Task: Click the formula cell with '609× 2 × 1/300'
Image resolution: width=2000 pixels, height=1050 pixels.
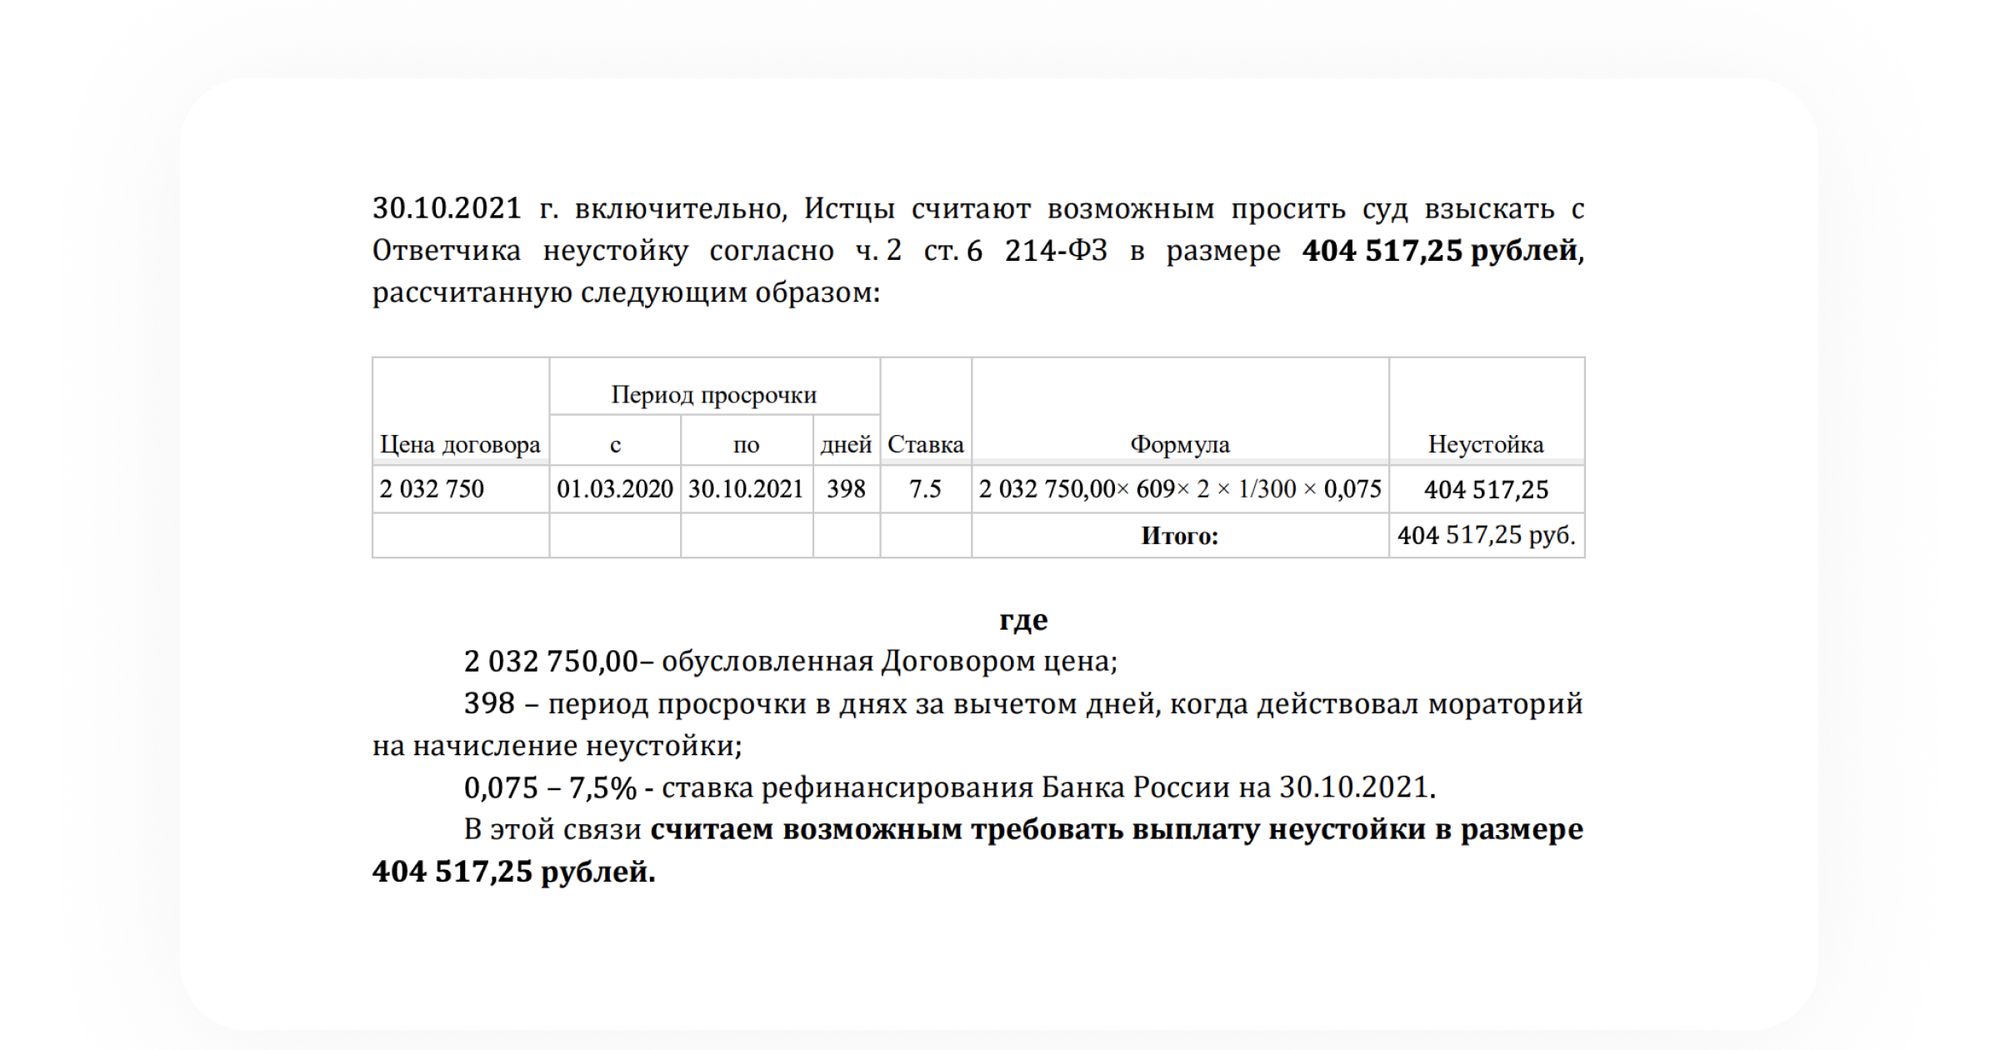Action: pos(1180,489)
